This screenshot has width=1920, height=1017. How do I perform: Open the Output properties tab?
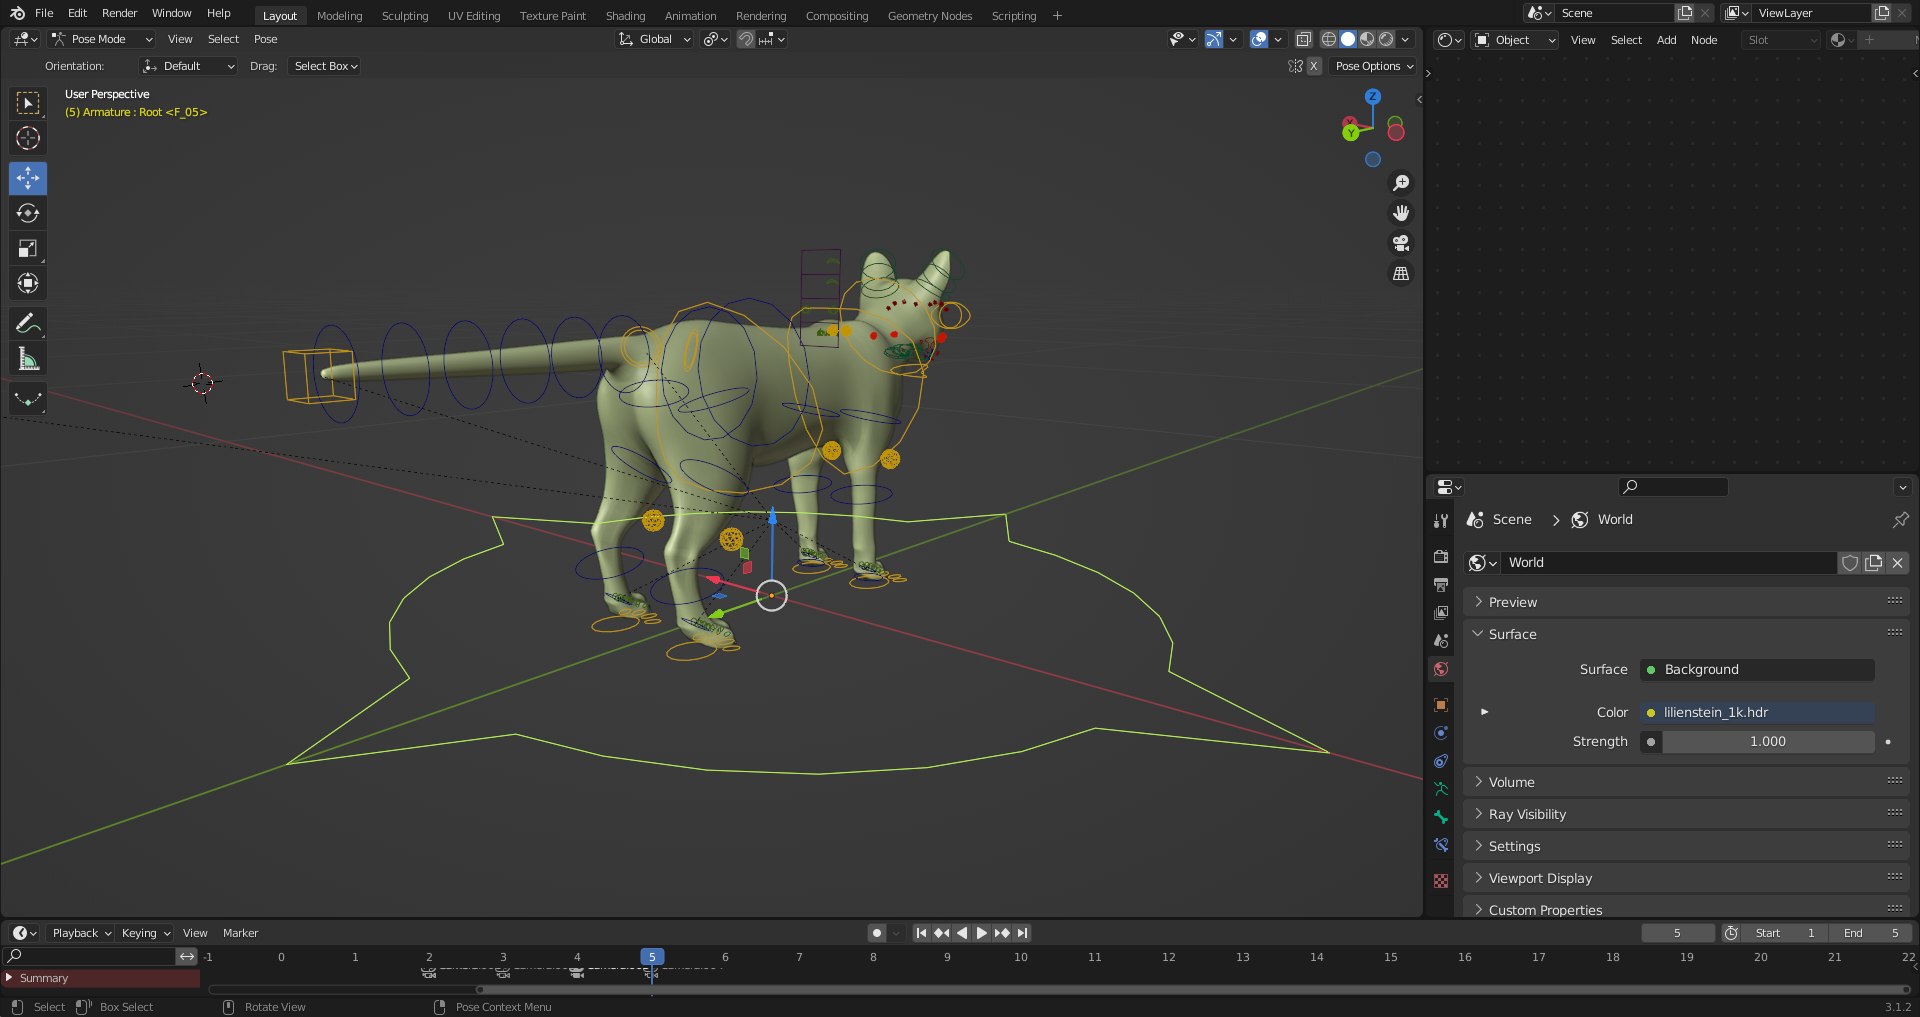click(x=1441, y=584)
